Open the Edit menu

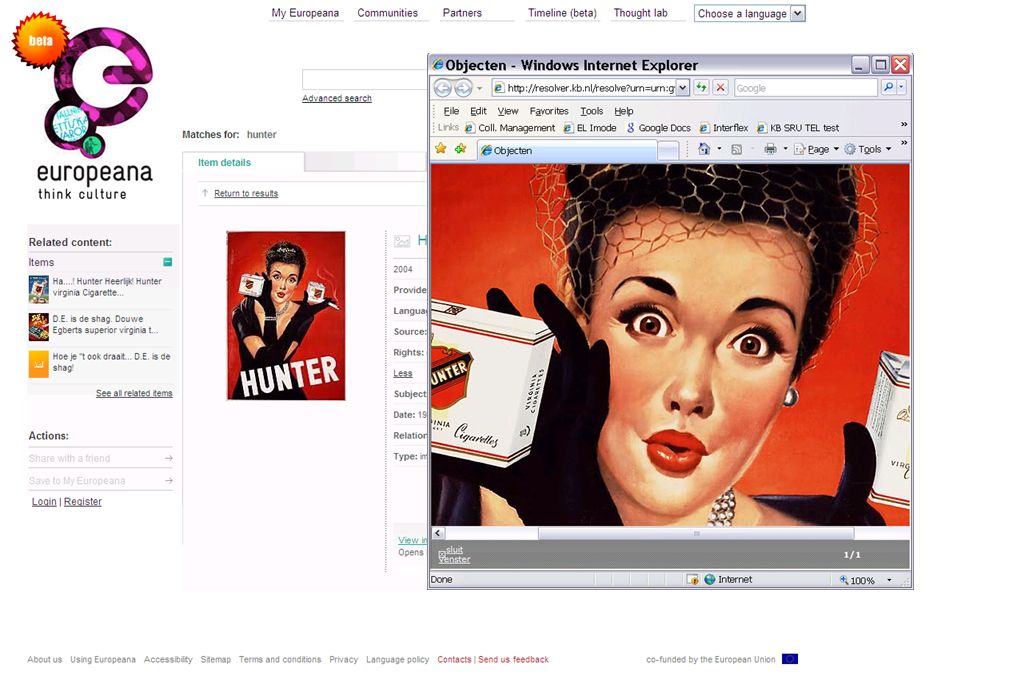click(x=478, y=111)
